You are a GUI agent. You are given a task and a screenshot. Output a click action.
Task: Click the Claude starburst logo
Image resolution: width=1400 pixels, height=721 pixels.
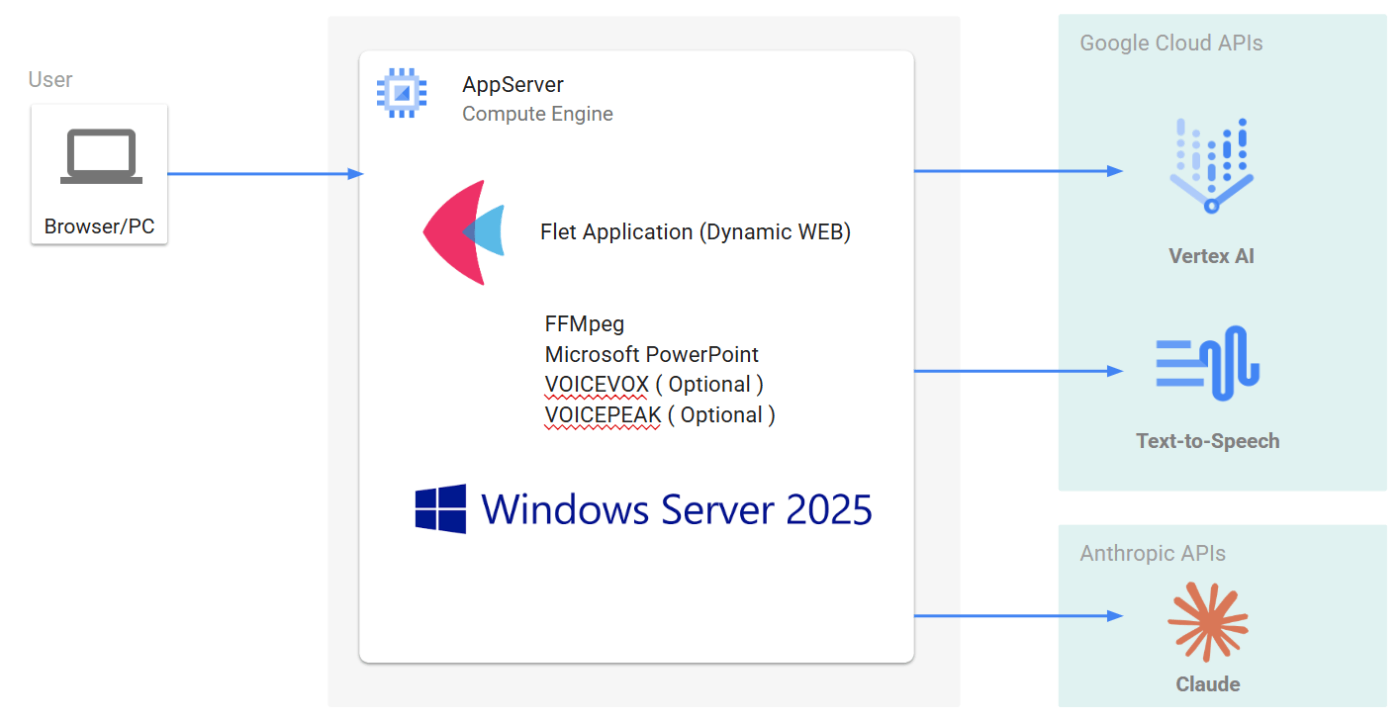[x=1208, y=623]
